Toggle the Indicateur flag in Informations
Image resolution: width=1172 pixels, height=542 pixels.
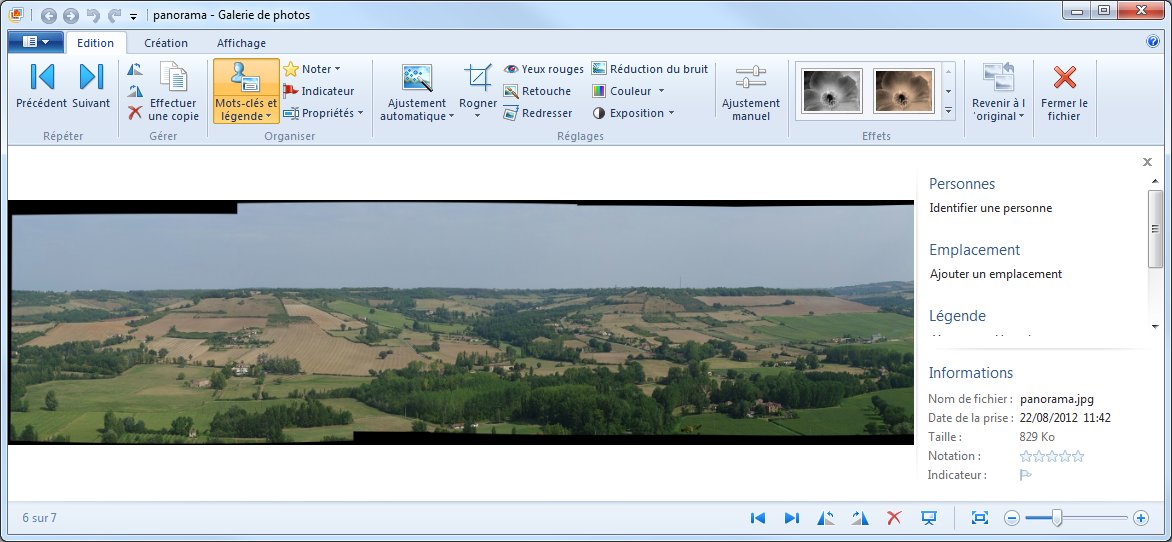click(1026, 475)
